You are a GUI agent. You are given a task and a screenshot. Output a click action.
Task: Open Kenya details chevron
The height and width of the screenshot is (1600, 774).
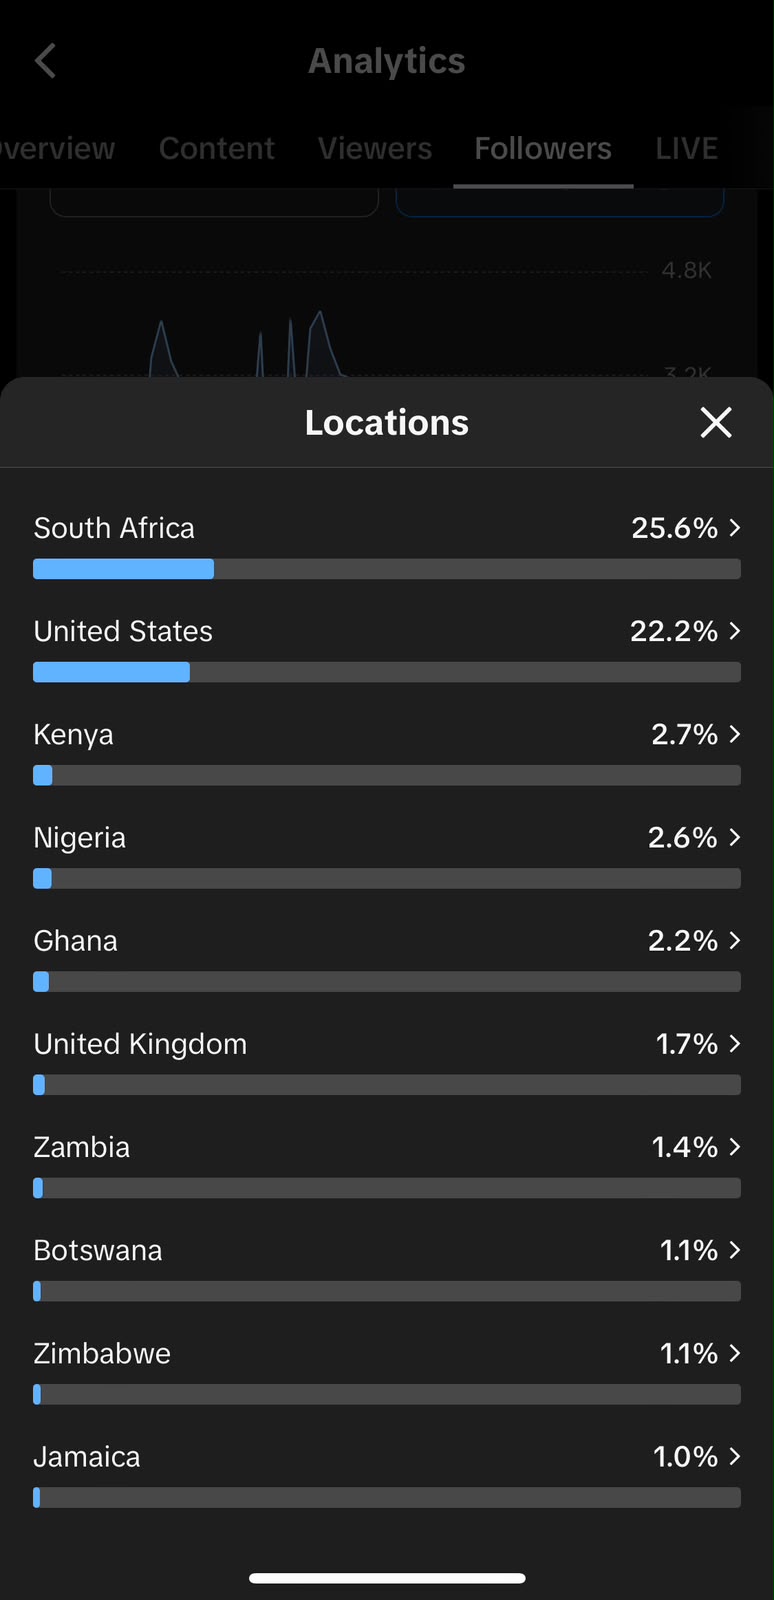click(735, 733)
